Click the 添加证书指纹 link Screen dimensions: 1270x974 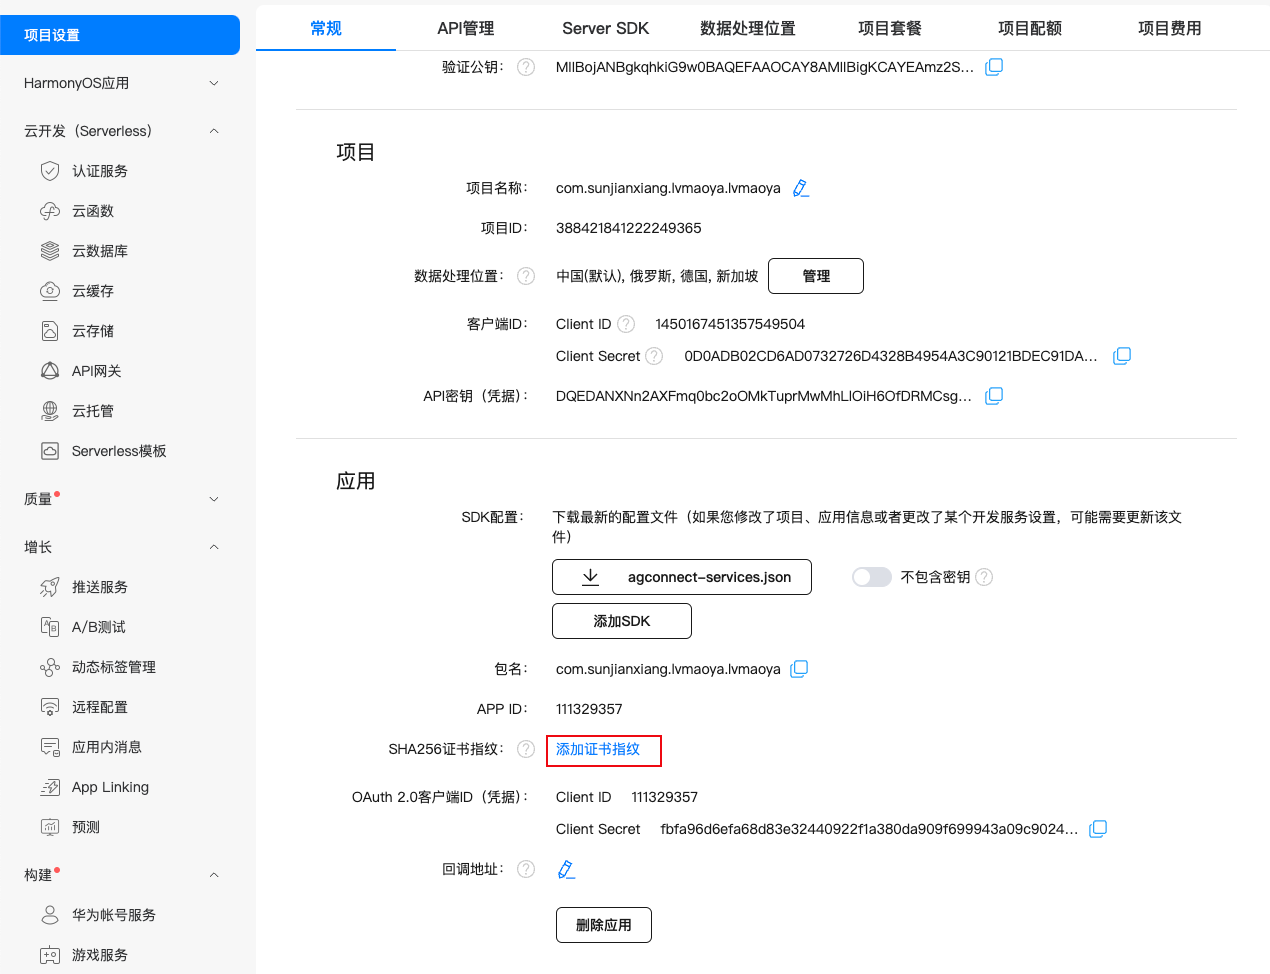[598, 749]
